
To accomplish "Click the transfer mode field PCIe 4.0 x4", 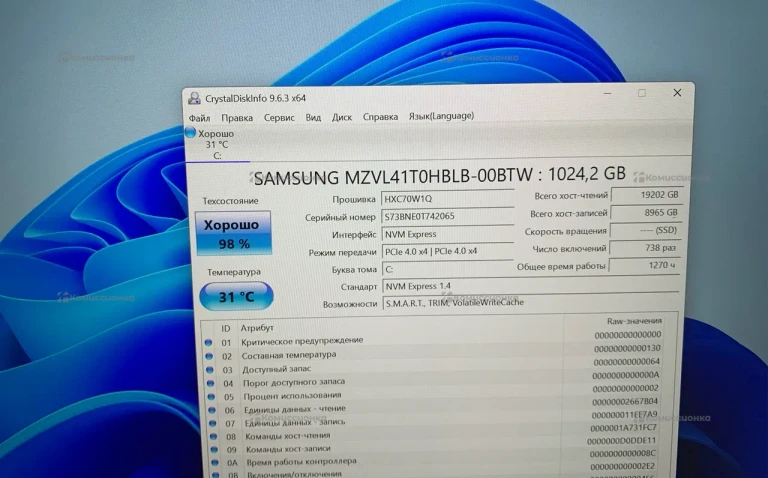I will click(447, 252).
